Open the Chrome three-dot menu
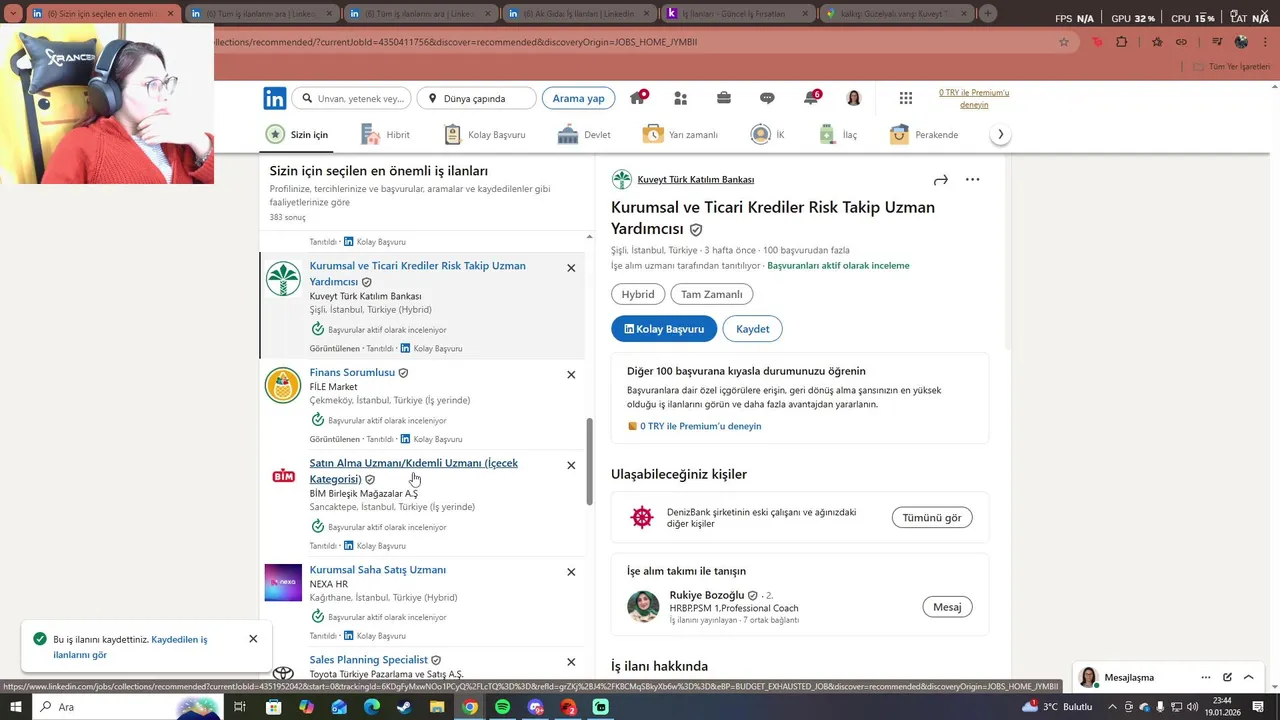This screenshot has height=720, width=1280. click(1267, 42)
